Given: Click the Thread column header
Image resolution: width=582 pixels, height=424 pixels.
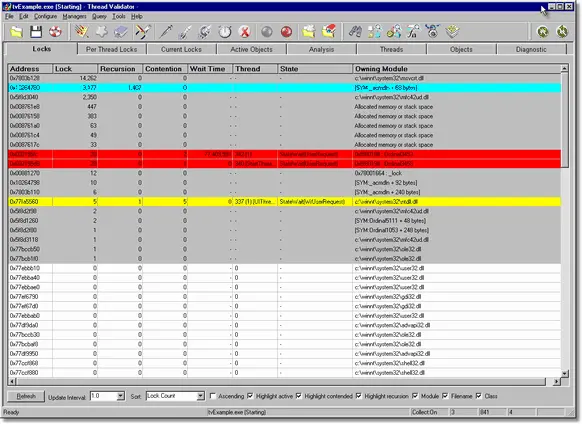Looking at the screenshot, I should pyautogui.click(x=255, y=69).
